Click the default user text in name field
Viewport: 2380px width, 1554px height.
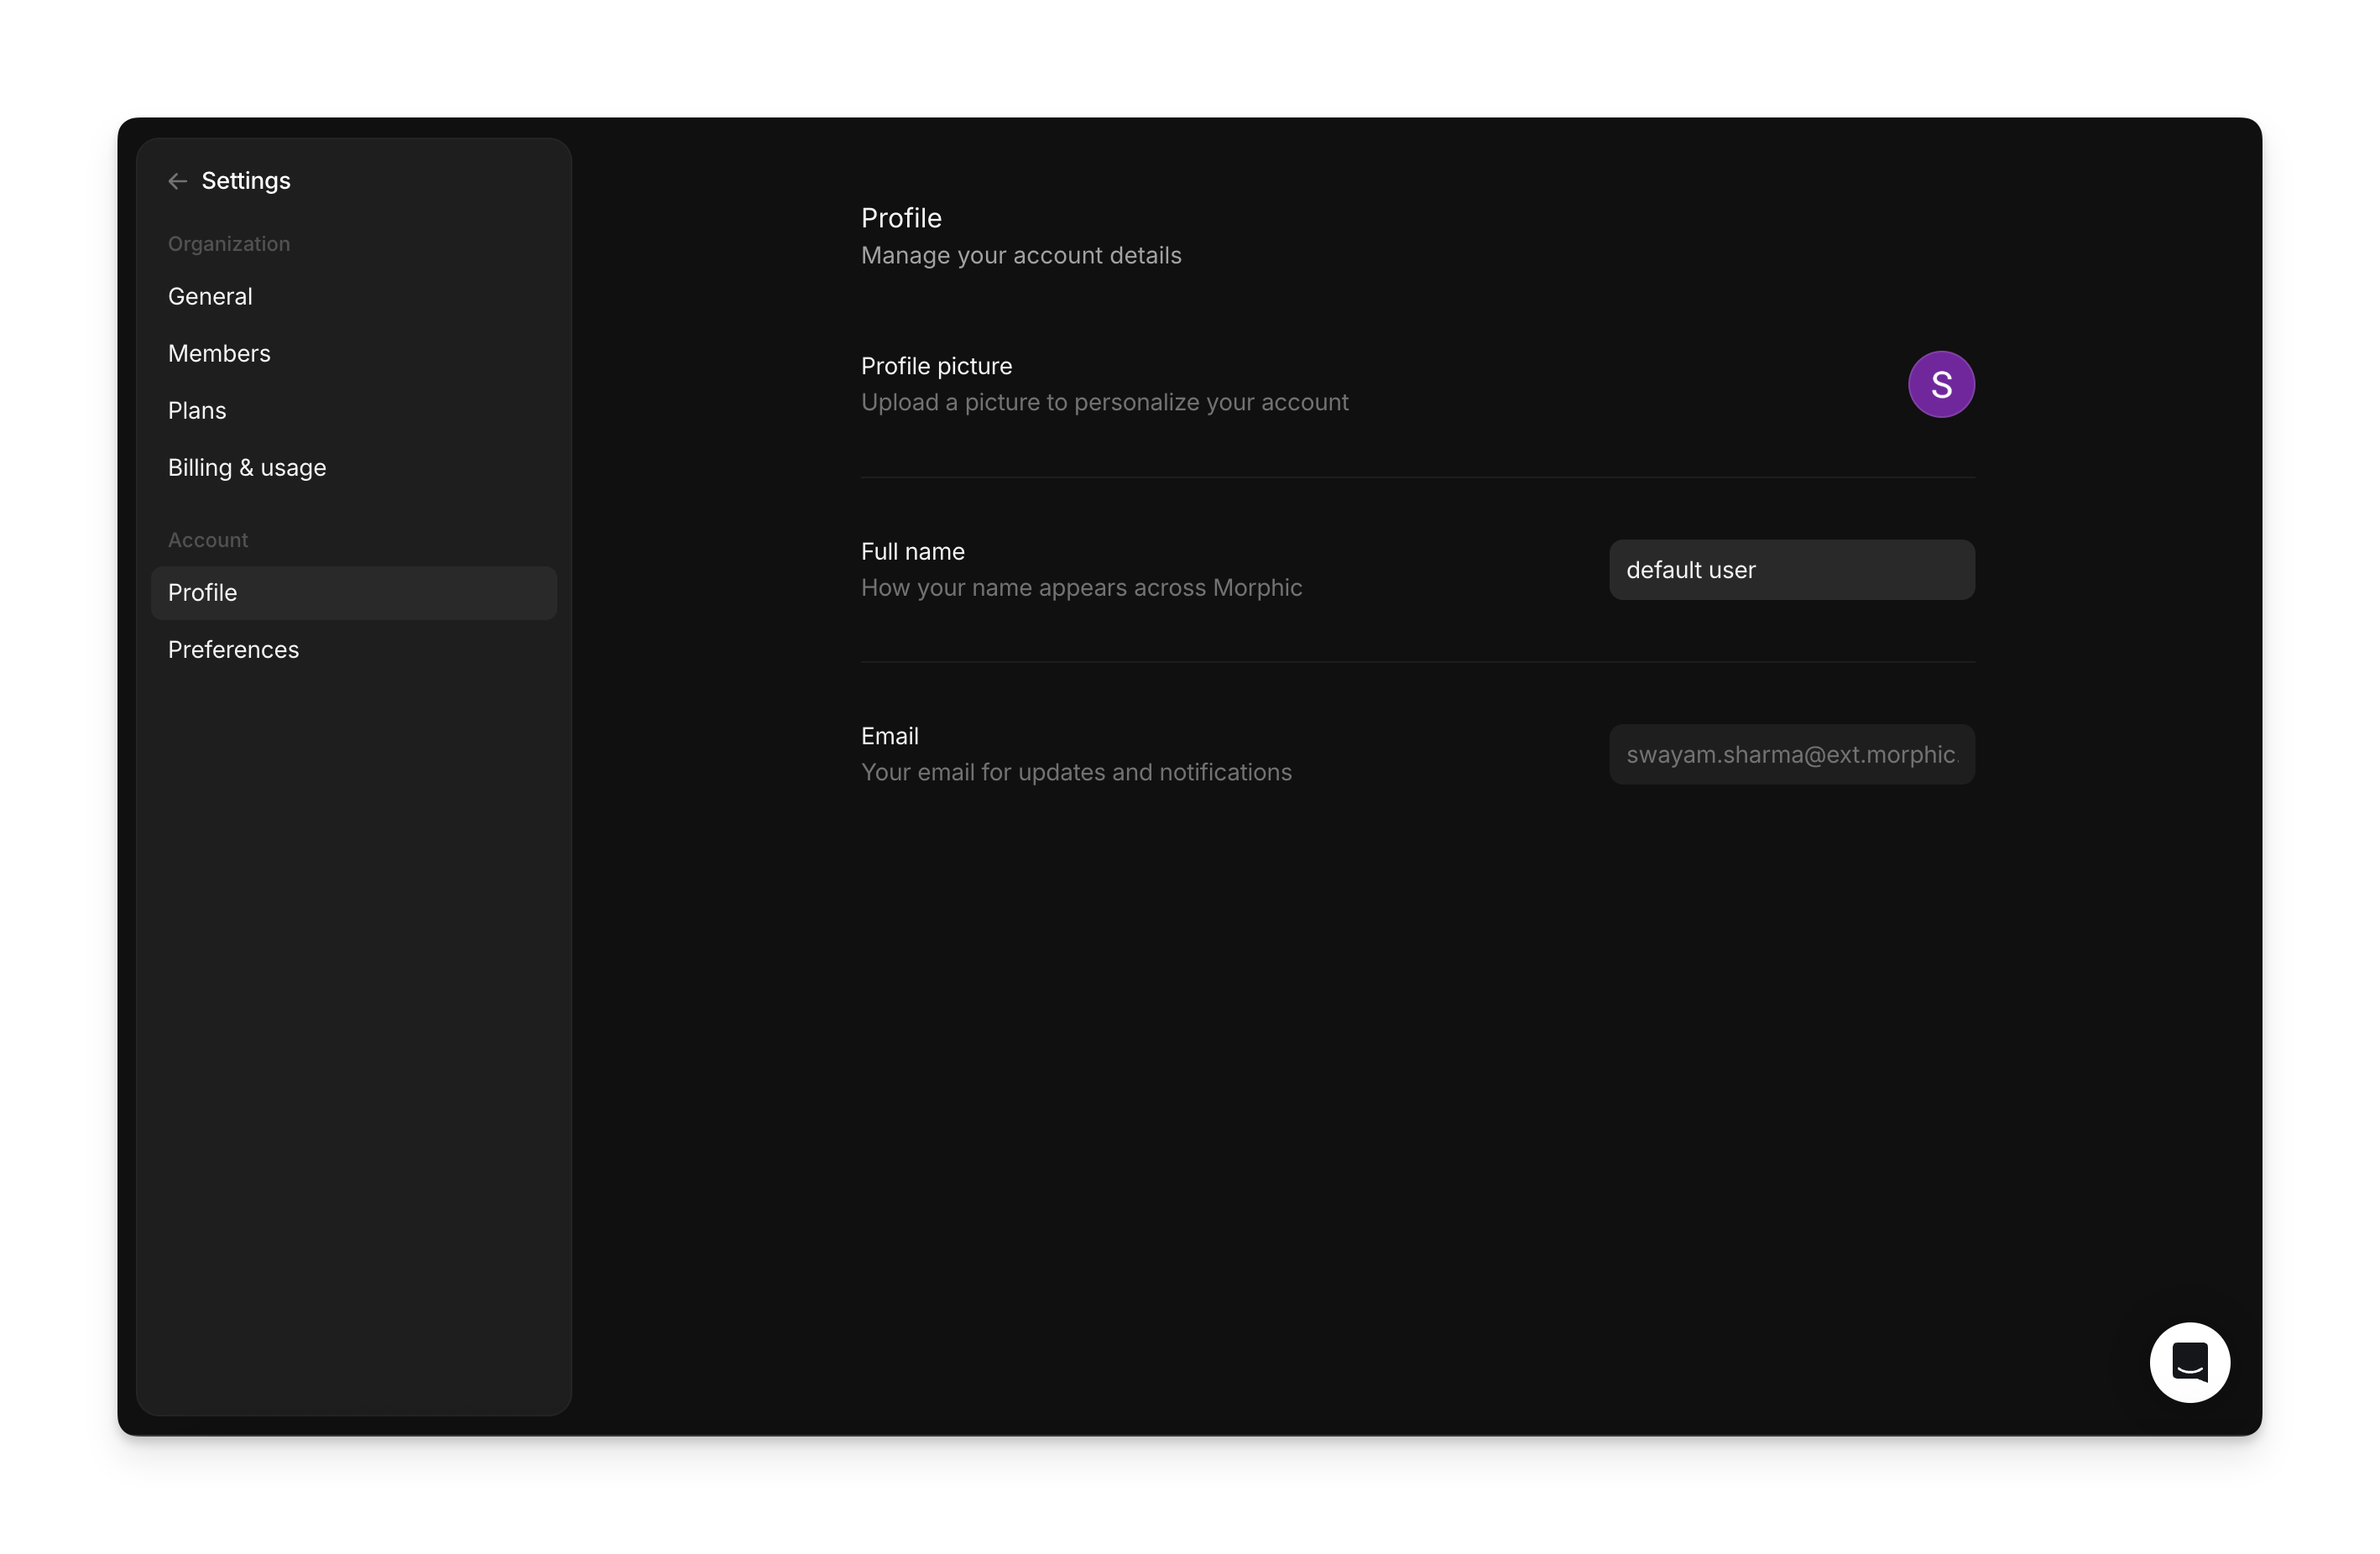pyautogui.click(x=1690, y=570)
